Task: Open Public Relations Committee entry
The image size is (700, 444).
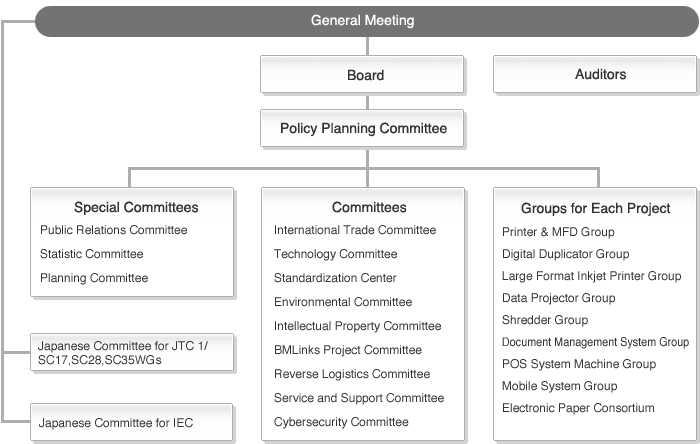Action: click(x=113, y=230)
